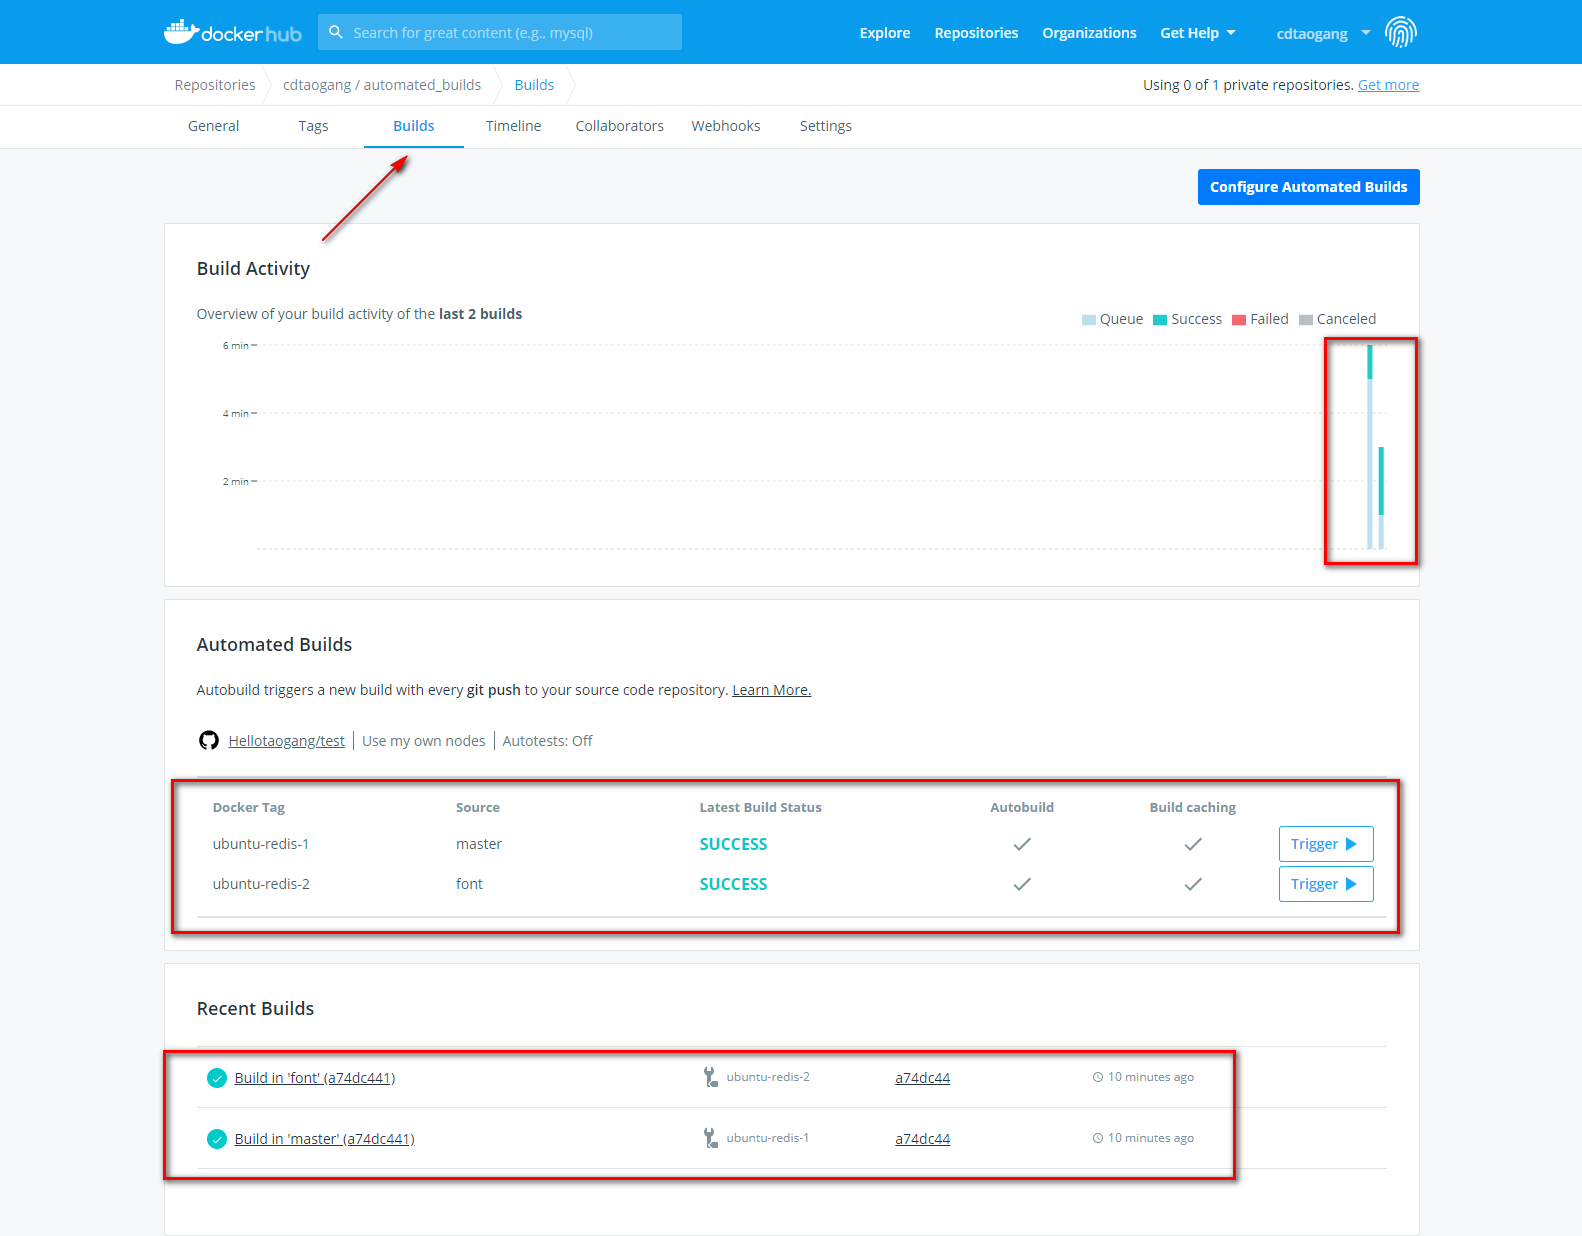Click success checkmark icon for 'font' build
The height and width of the screenshot is (1236, 1582).
(217, 1078)
